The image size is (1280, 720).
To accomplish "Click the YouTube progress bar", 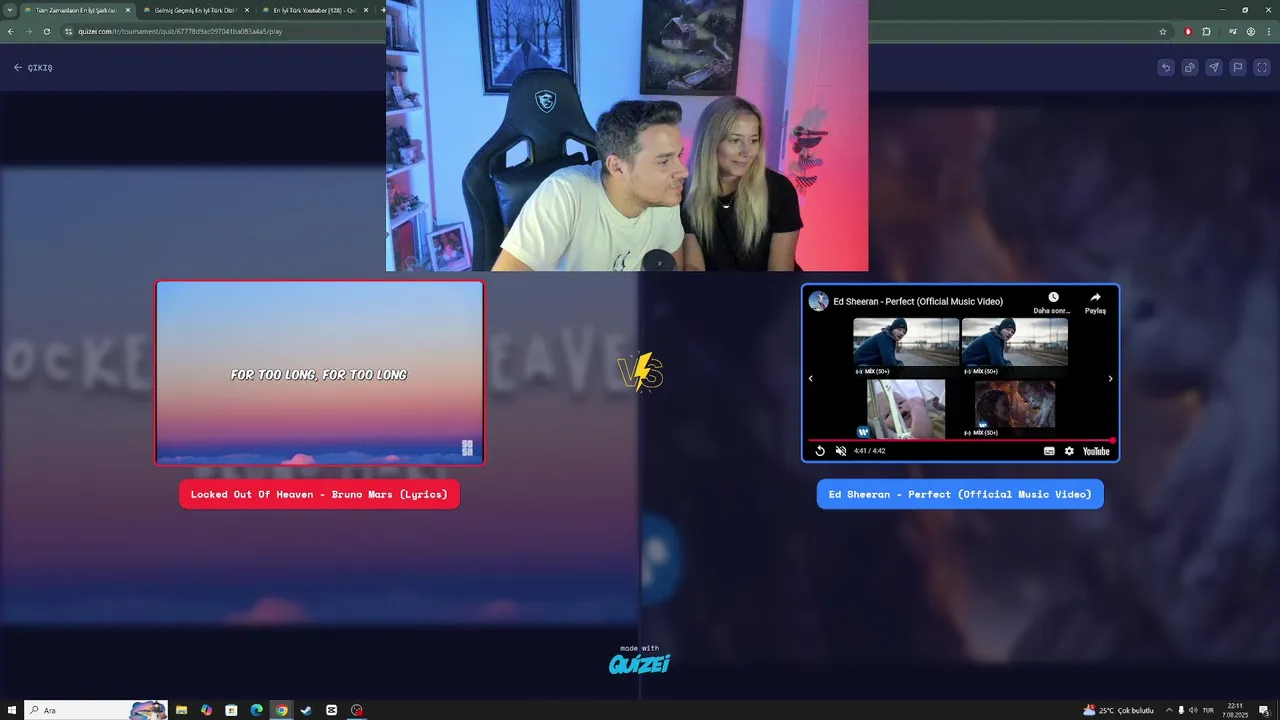I will pos(960,440).
